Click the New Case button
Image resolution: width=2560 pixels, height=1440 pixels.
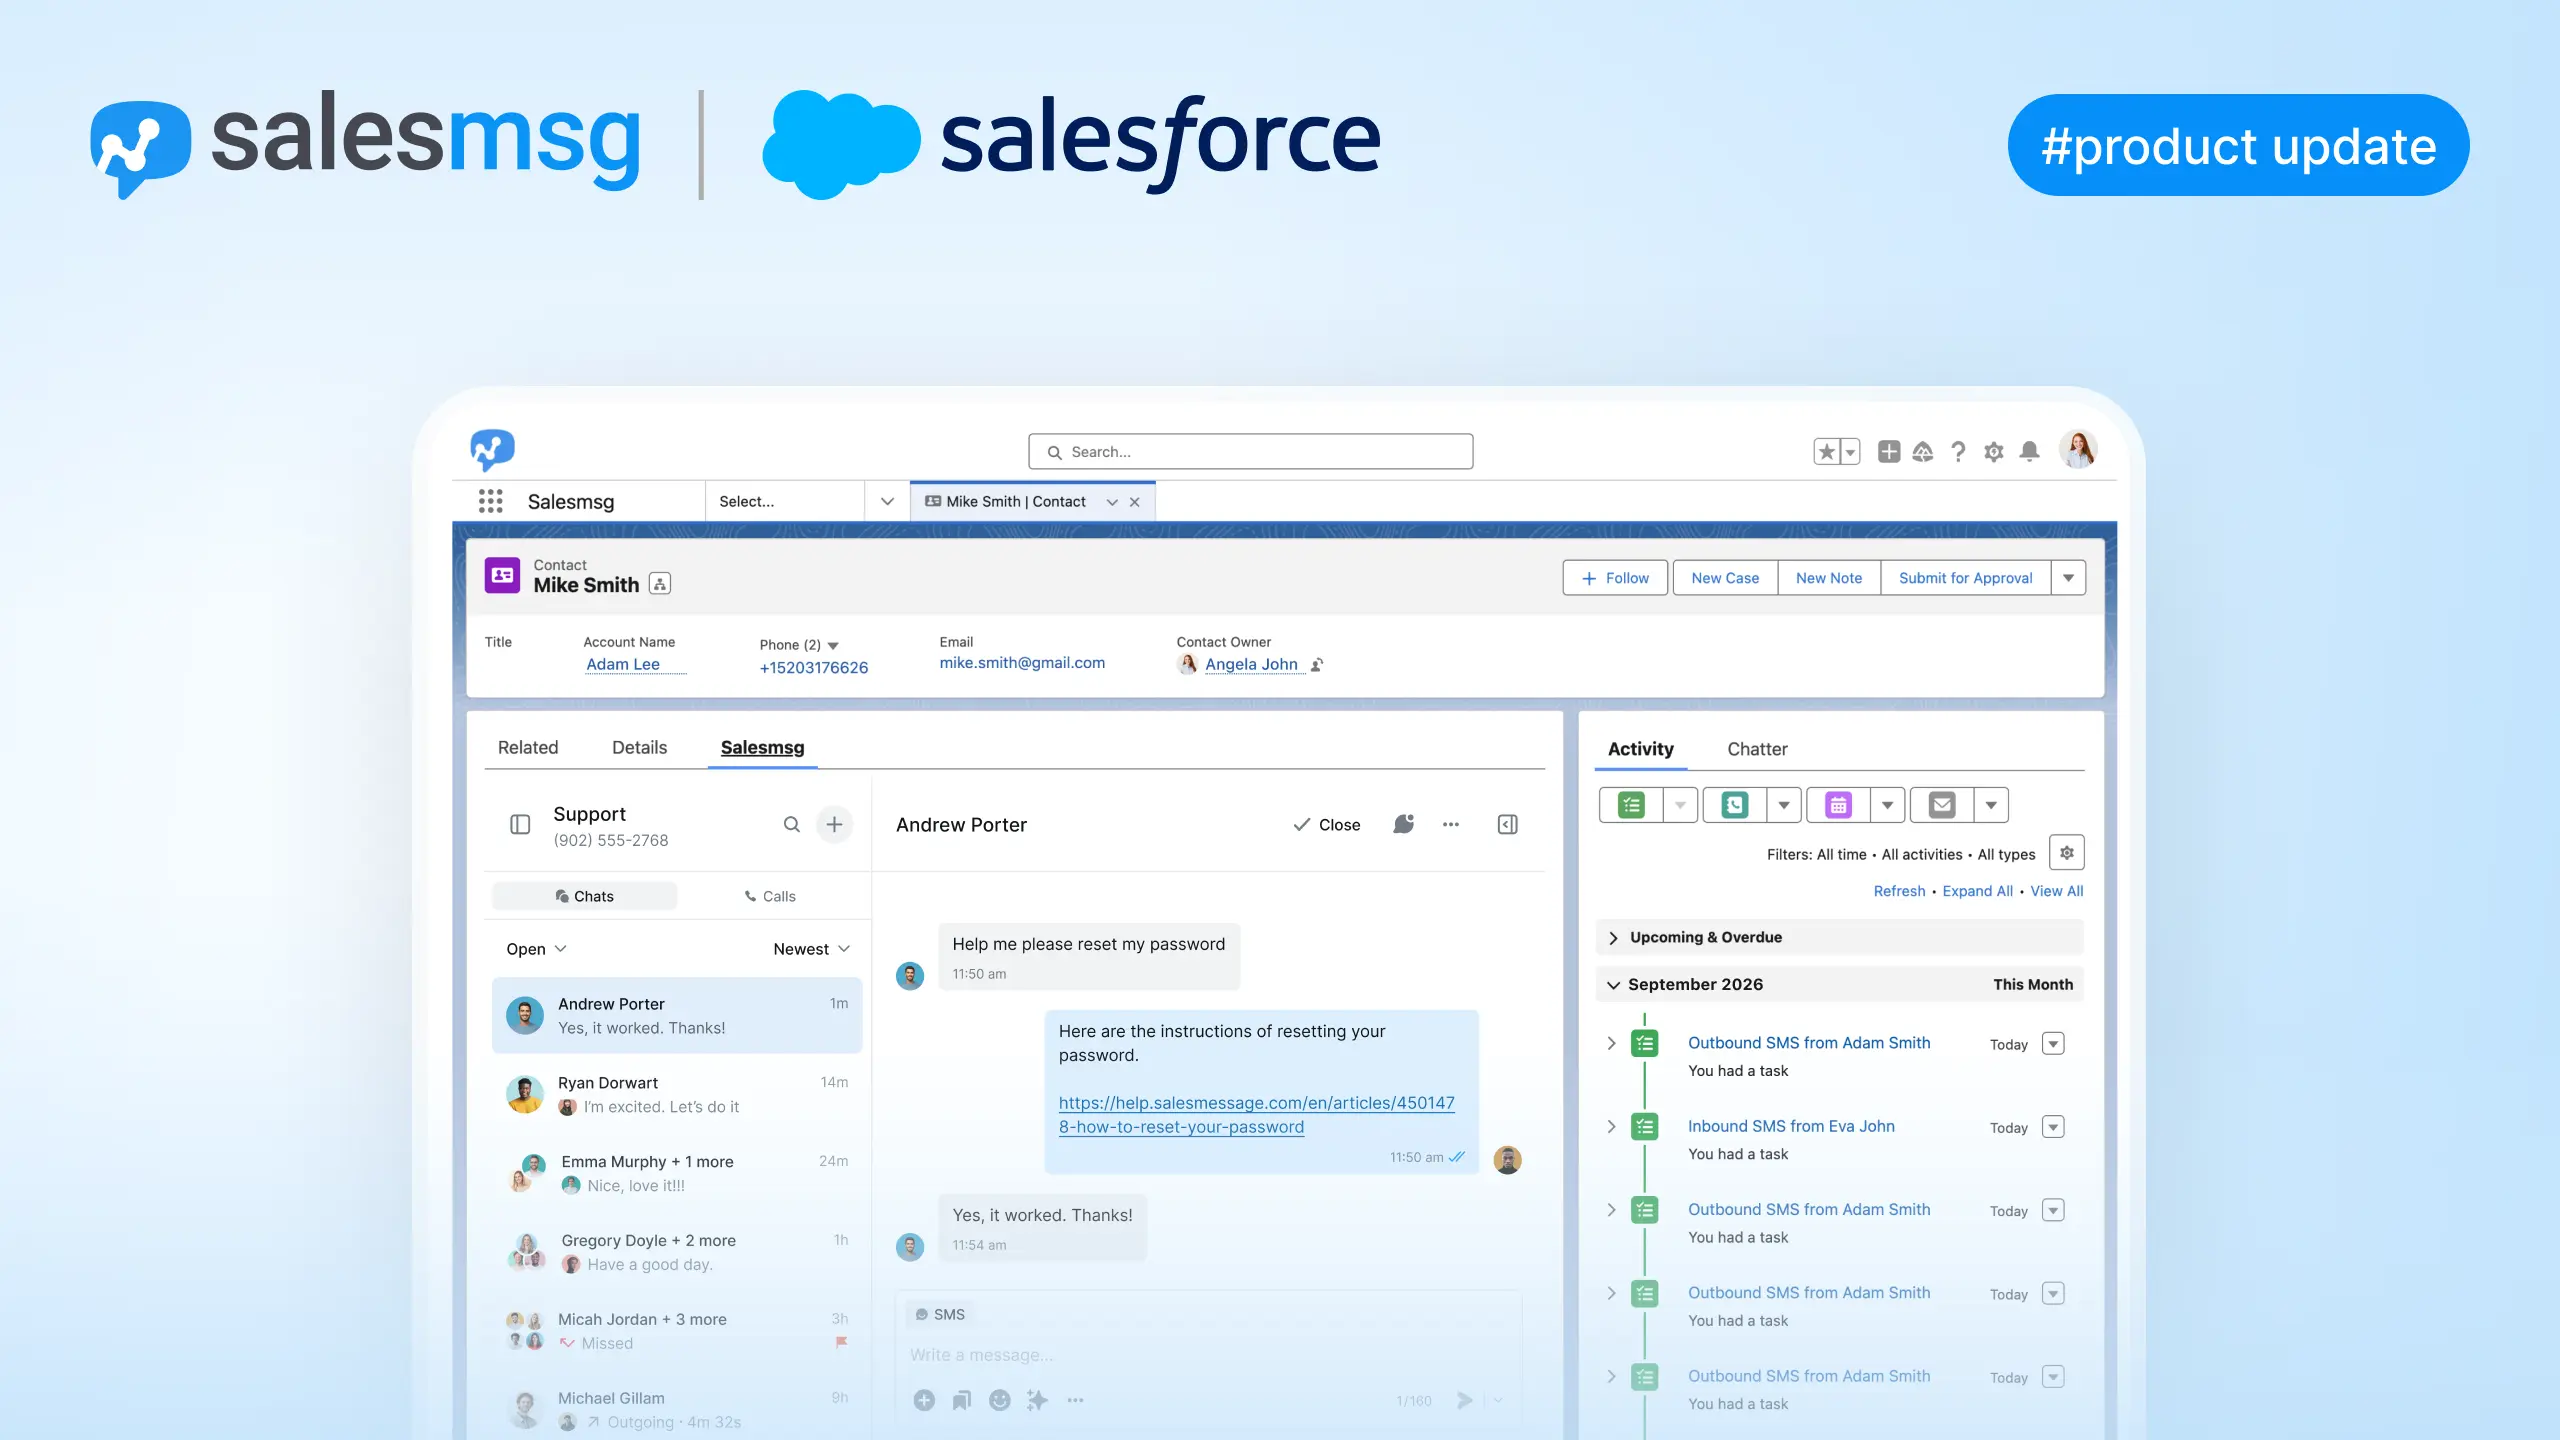click(1725, 578)
